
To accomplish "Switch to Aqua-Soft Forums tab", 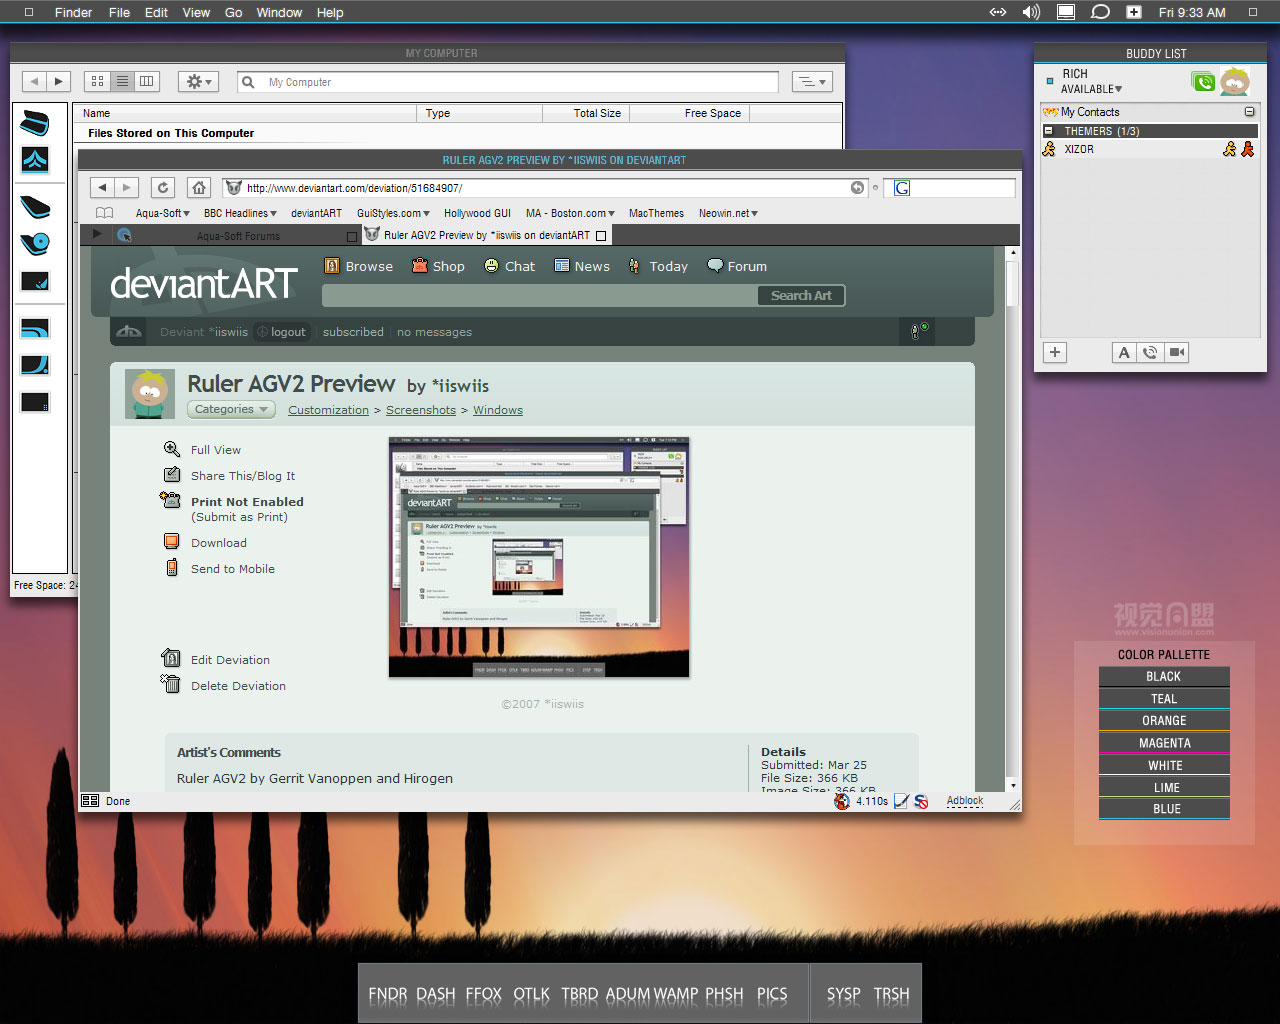I will pos(237,236).
